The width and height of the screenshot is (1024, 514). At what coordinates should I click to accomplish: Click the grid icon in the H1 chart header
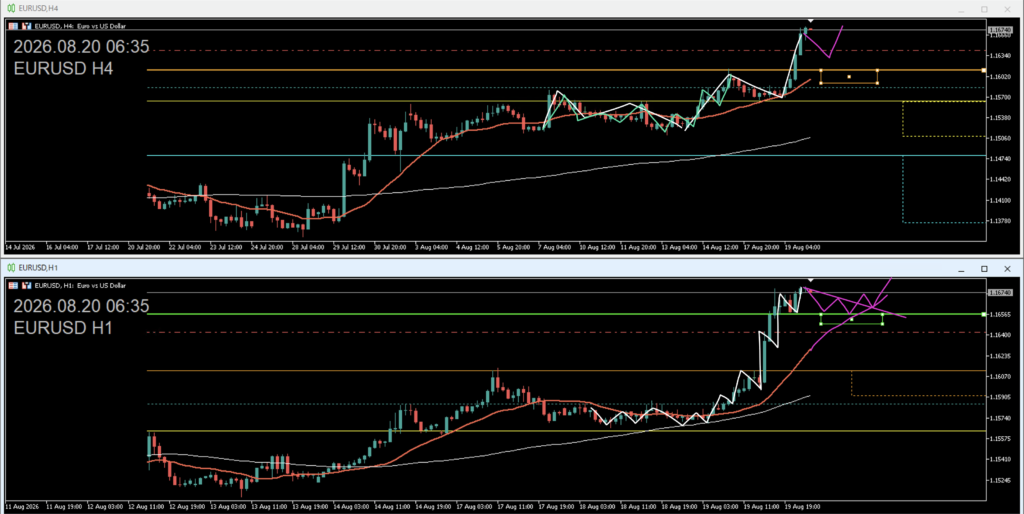(x=13, y=285)
